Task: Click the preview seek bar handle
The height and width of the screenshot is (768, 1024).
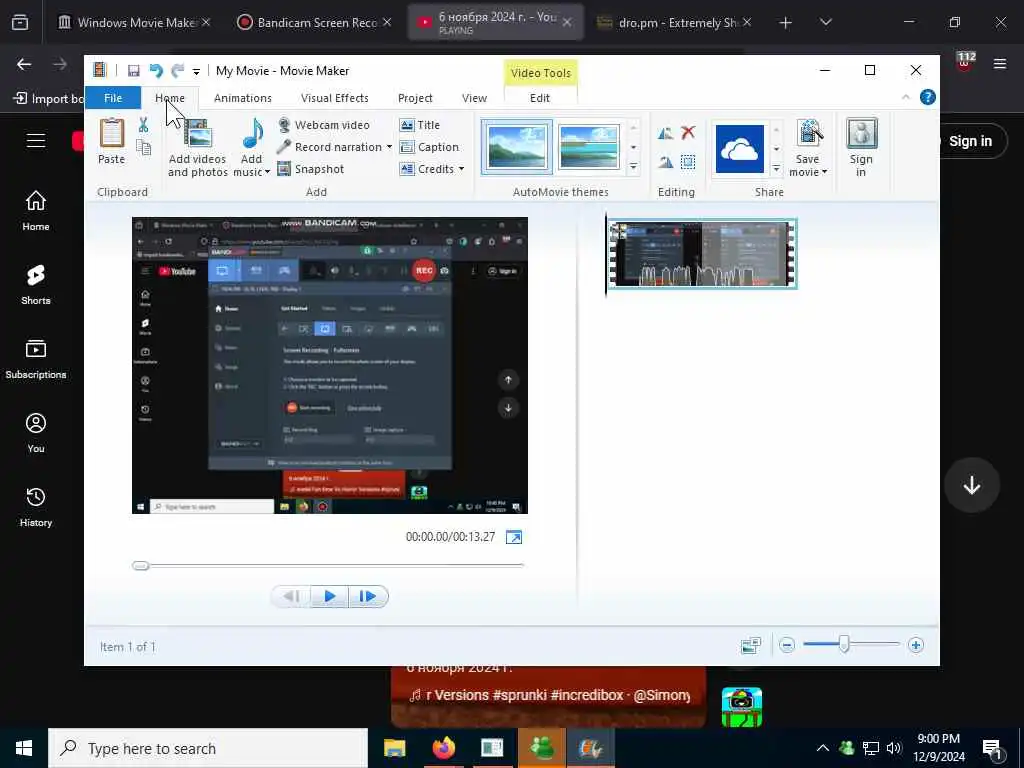Action: 140,566
